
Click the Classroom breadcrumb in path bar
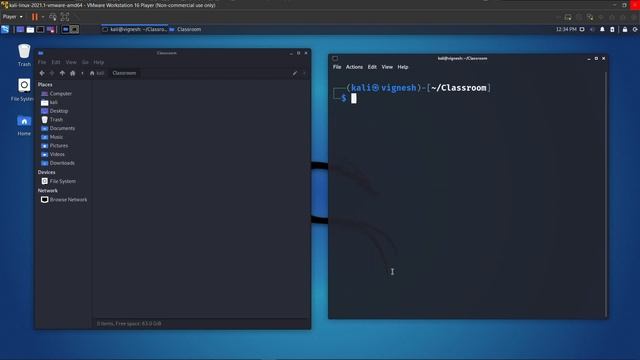124,73
